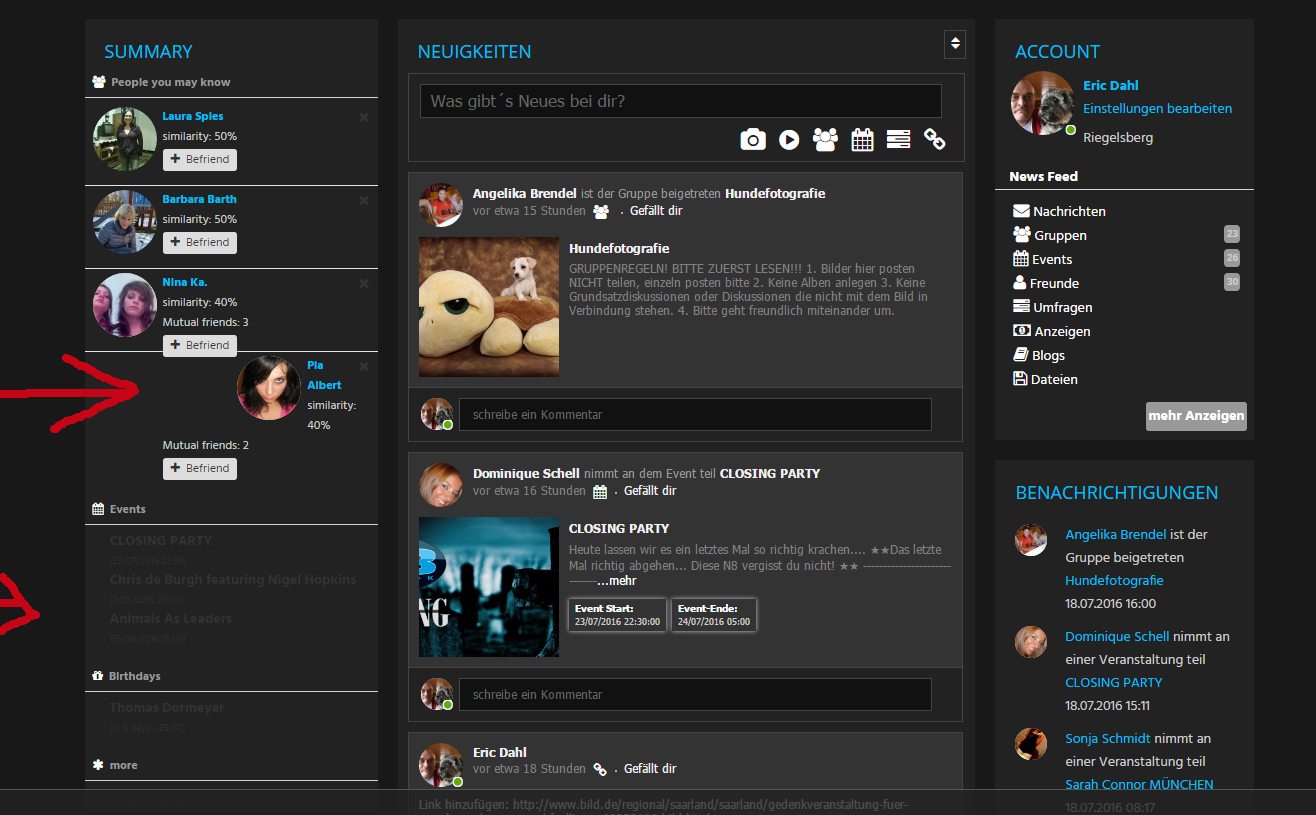The image size is (1316, 815).
Task: Open the news feed sort dropdown
Action: 955,44
